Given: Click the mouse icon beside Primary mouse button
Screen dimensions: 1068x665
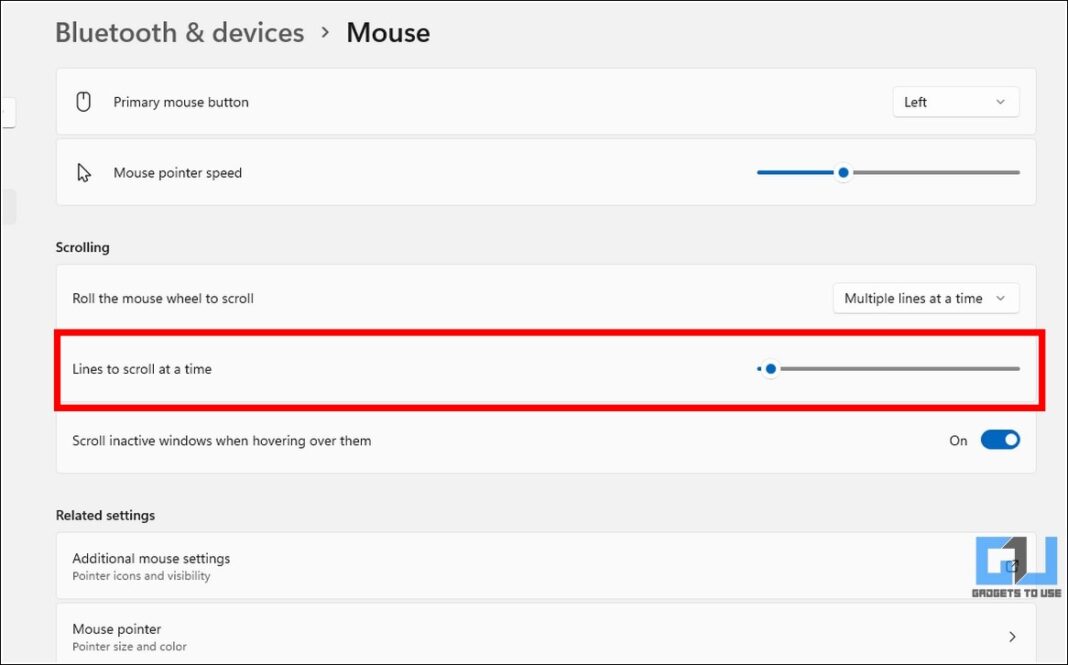Looking at the screenshot, I should (x=83, y=101).
